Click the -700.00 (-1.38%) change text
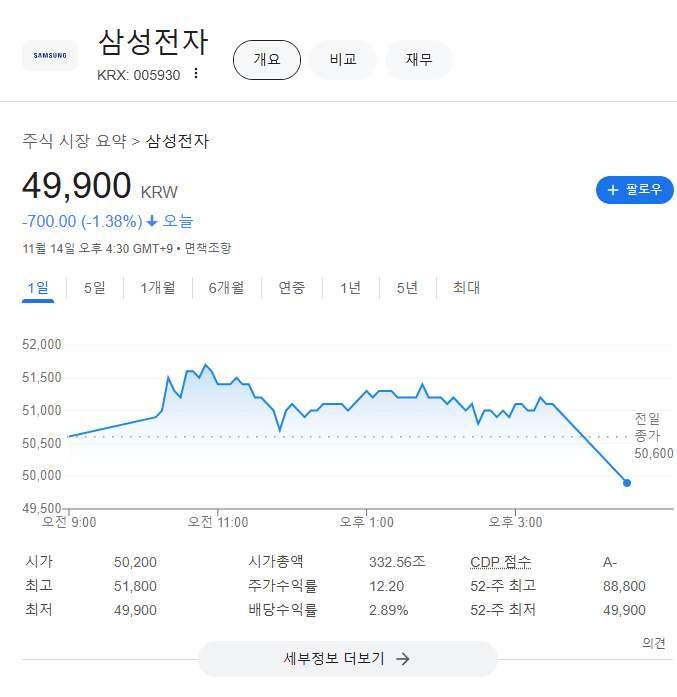Screen dimensions: 677x697 click(82, 221)
